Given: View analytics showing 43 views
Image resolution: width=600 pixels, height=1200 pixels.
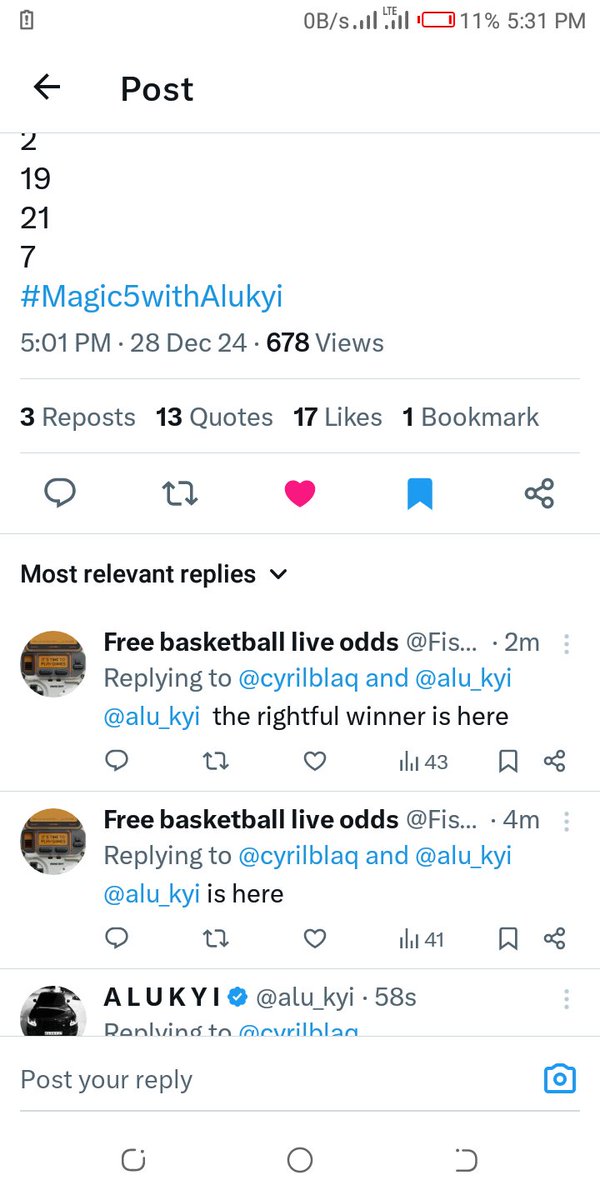Looking at the screenshot, I should click(423, 762).
